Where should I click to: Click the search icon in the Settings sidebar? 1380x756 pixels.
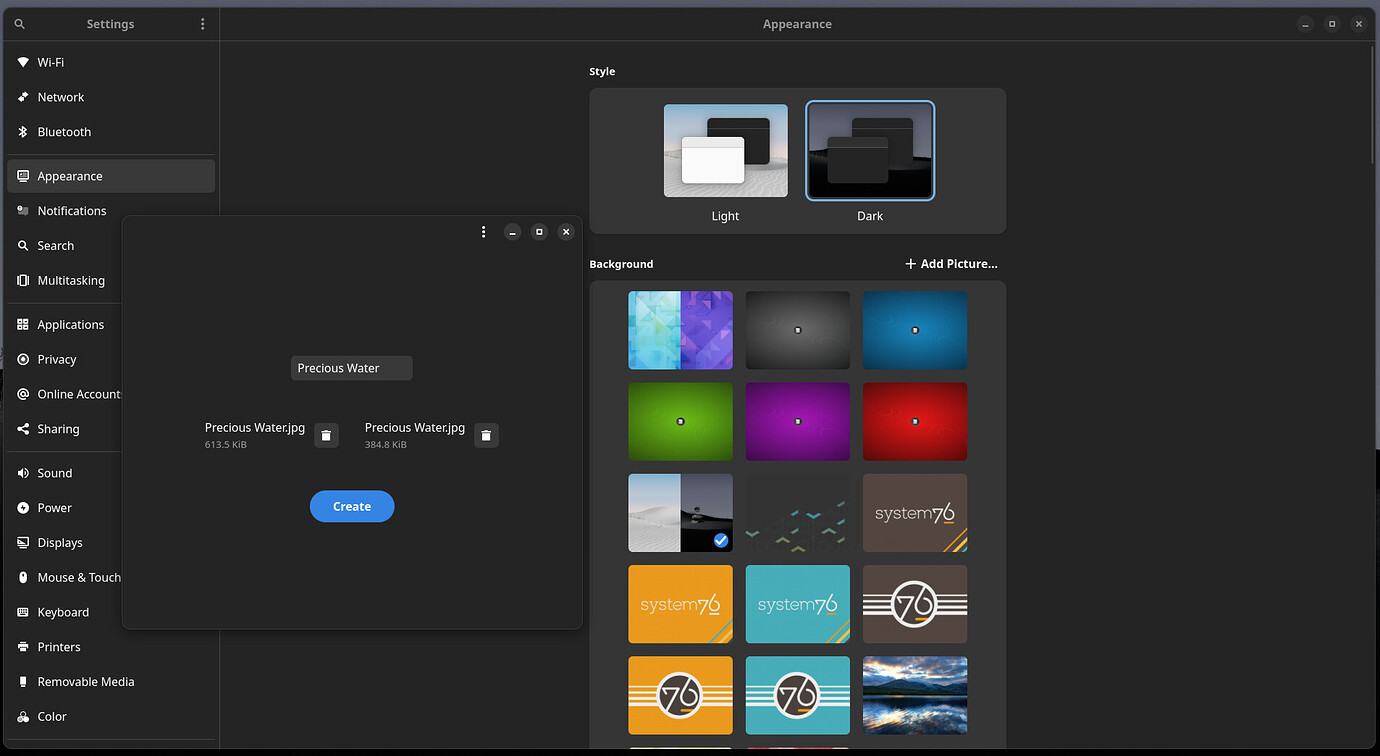click(22, 245)
